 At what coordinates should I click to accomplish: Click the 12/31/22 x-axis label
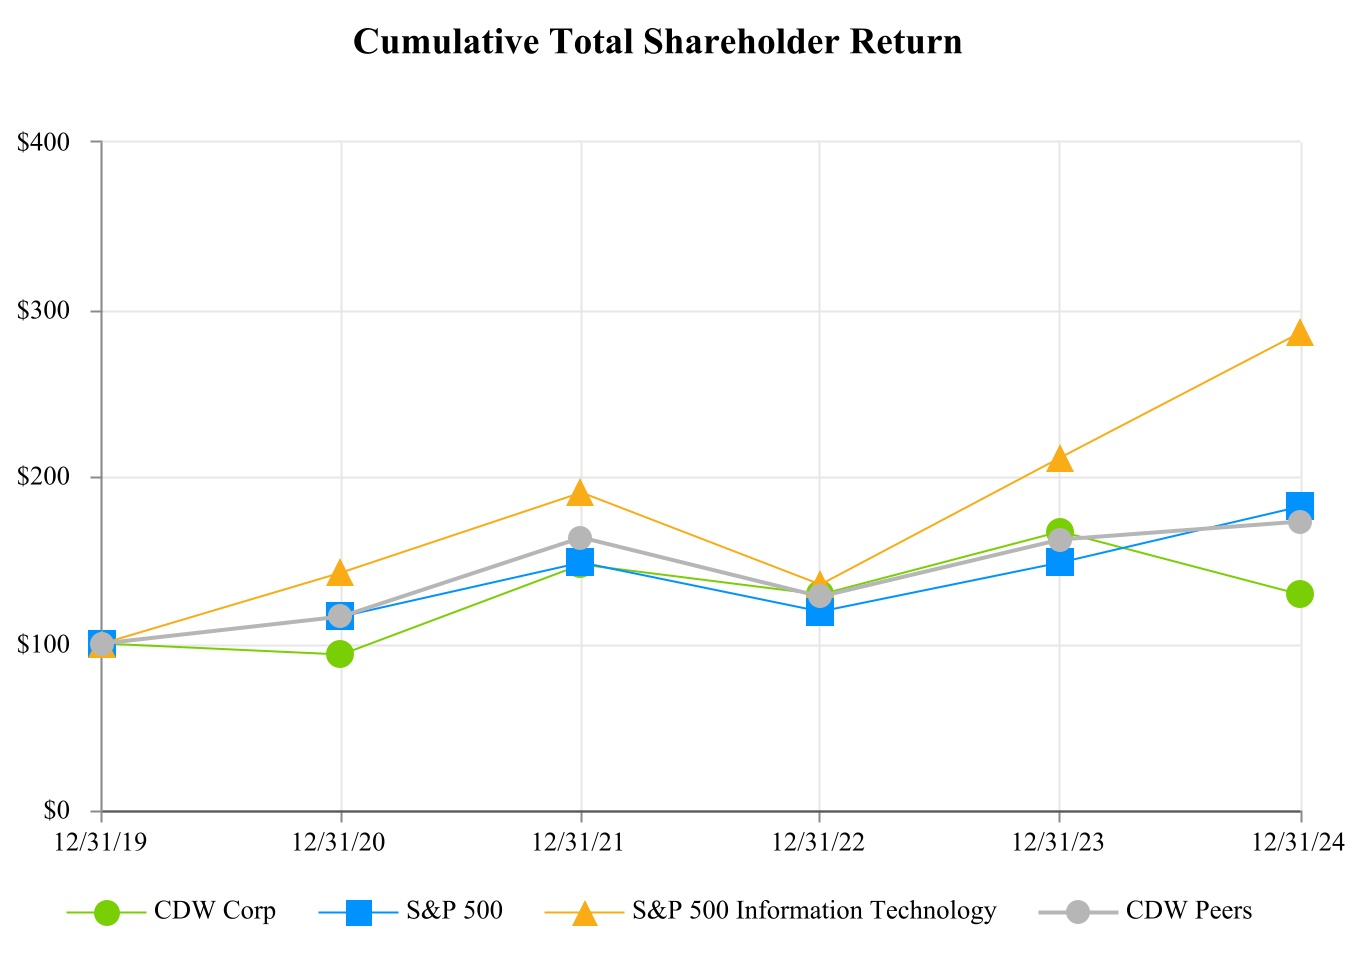pos(818,843)
